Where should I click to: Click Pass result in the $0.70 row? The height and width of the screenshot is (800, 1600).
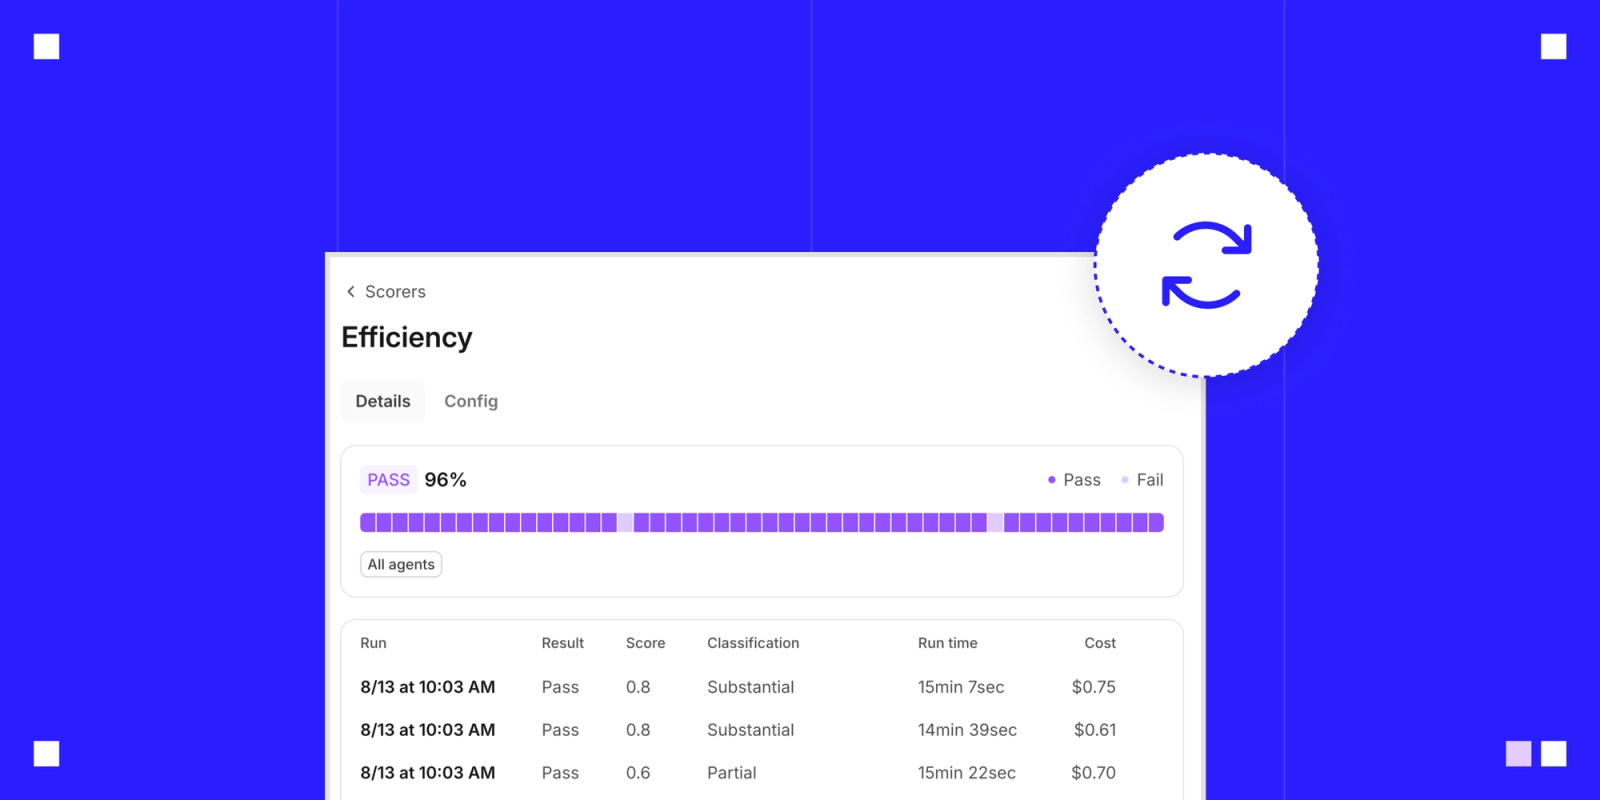tap(560, 773)
